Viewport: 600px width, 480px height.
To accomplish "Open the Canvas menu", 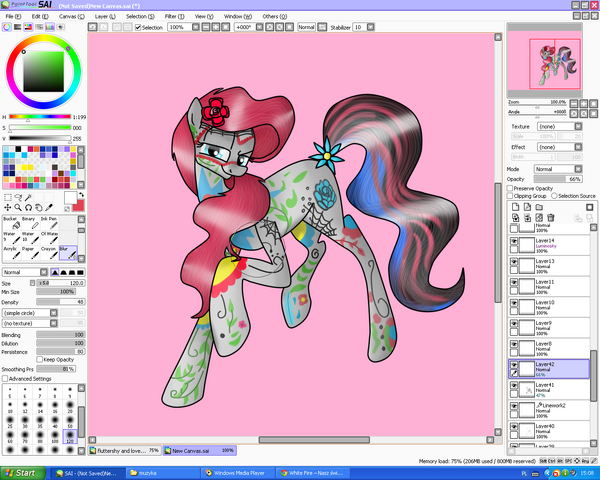I will (72, 16).
